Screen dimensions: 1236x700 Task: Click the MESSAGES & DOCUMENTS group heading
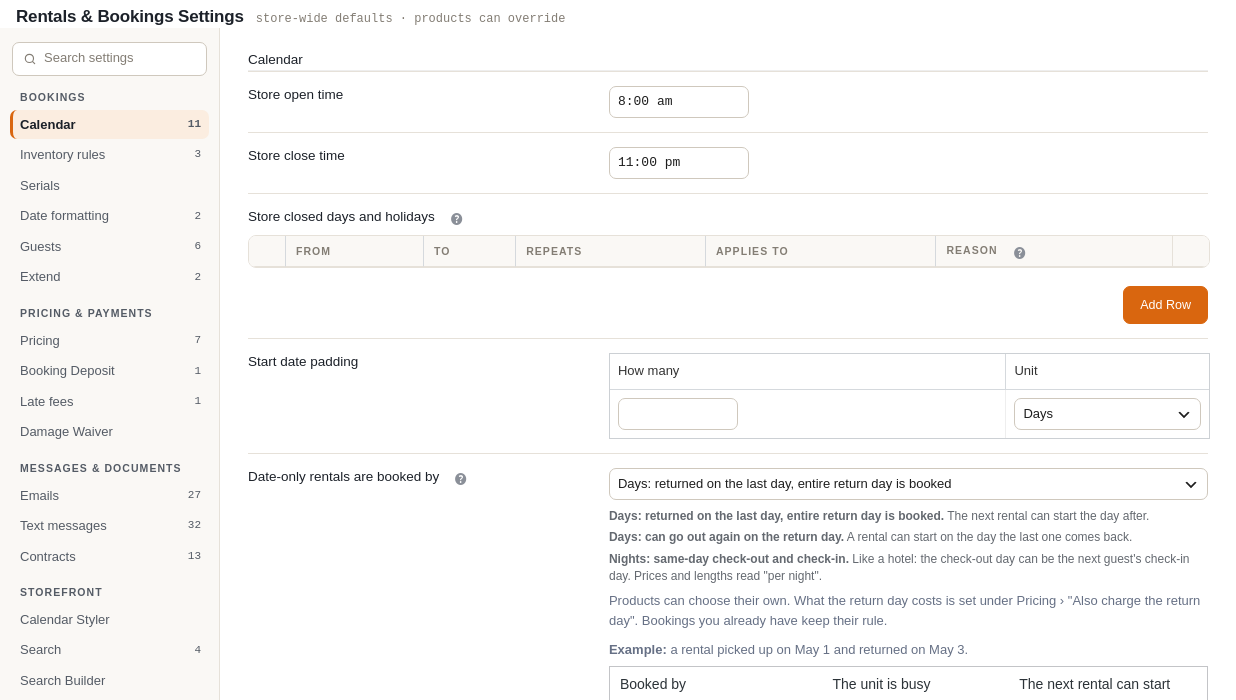[x=101, y=468]
